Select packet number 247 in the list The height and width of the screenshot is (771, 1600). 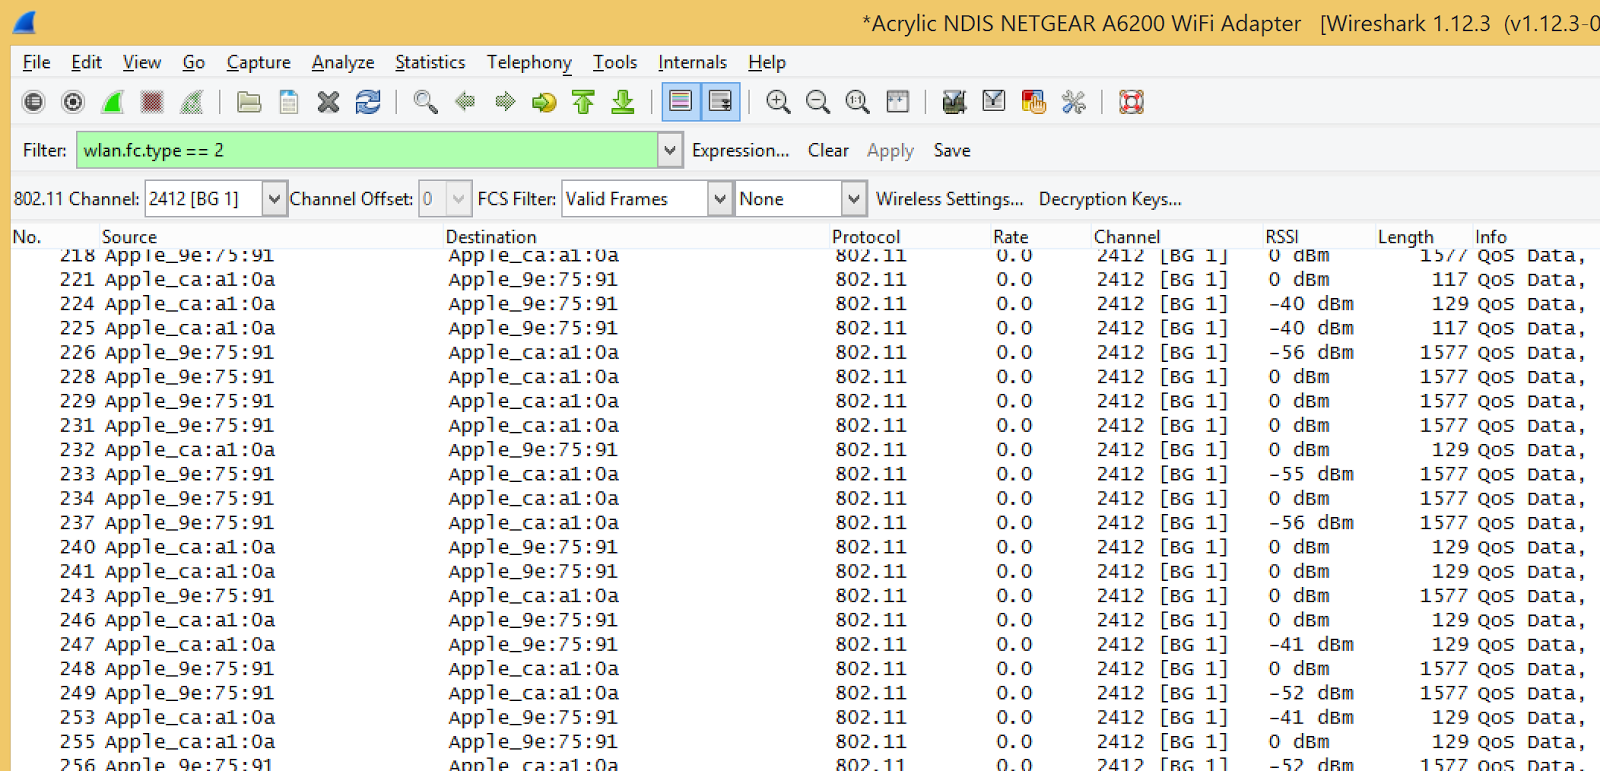tap(805, 644)
